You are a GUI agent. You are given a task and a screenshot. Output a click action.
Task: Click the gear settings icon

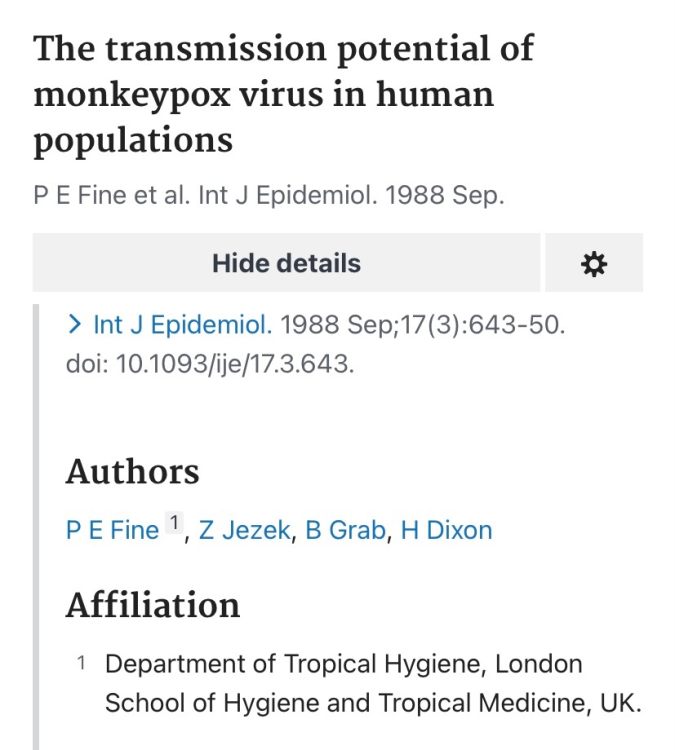click(x=594, y=264)
